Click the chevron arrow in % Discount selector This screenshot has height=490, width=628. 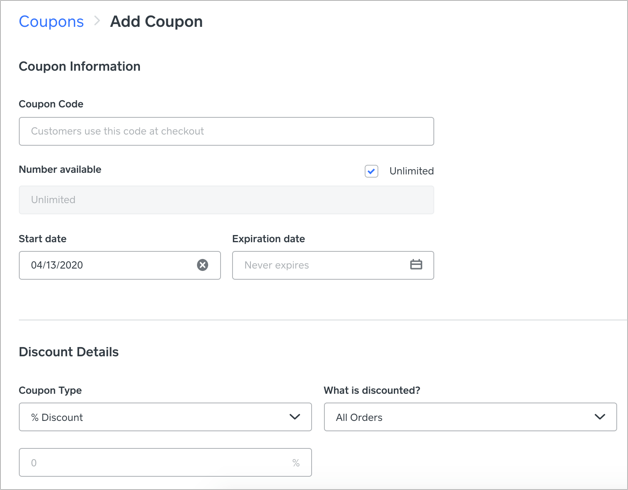[x=295, y=417]
